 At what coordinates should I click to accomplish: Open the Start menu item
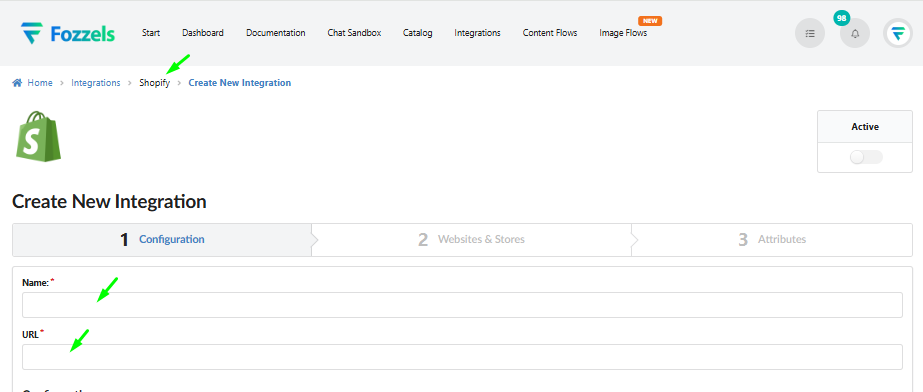pos(151,33)
